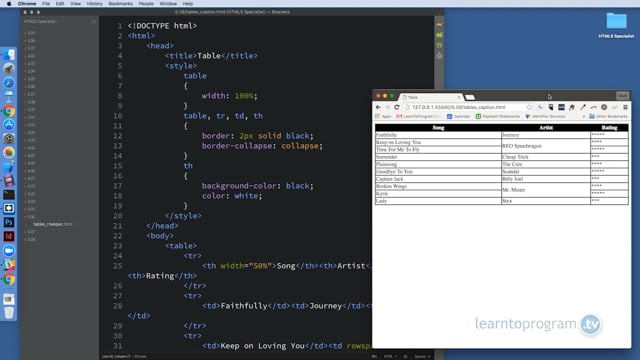Expand the 5.08 folder in sidebar
Image resolution: width=640 pixels, height=360 pixels.
(x=30, y=239)
